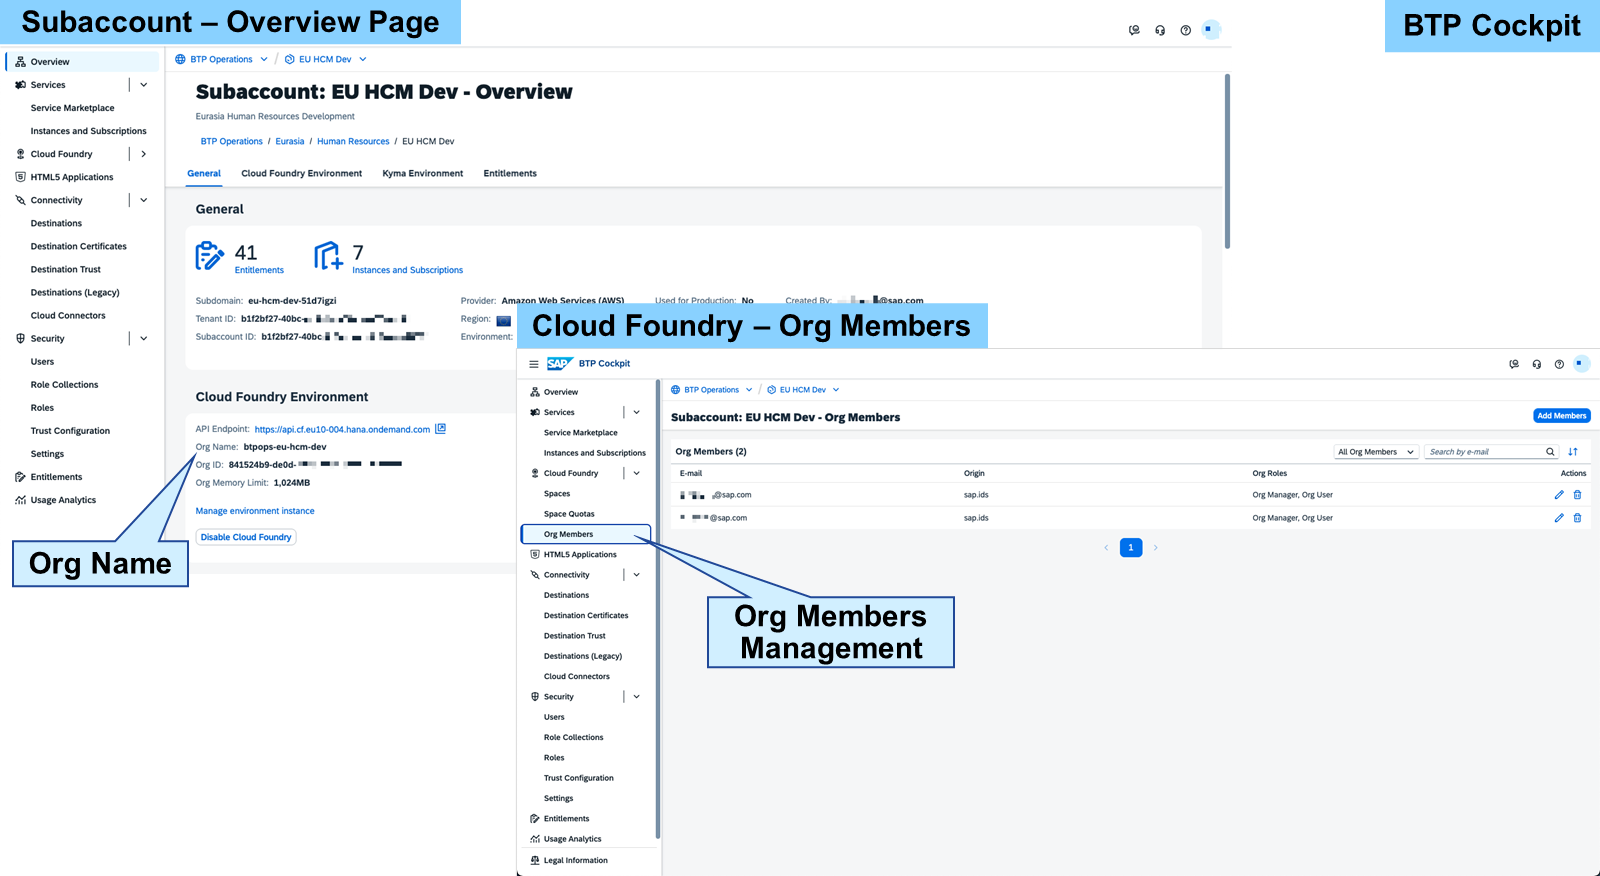Click the icon right after the API Endpoint URL

click(x=440, y=429)
